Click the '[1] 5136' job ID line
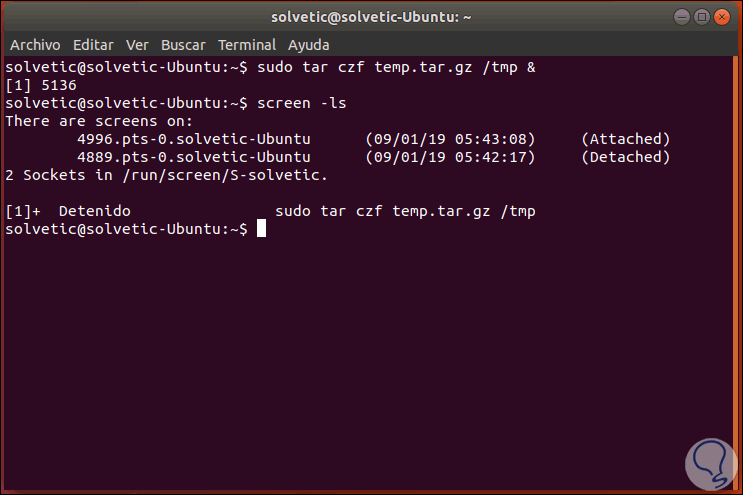The height and width of the screenshot is (495, 743). (x=40, y=85)
